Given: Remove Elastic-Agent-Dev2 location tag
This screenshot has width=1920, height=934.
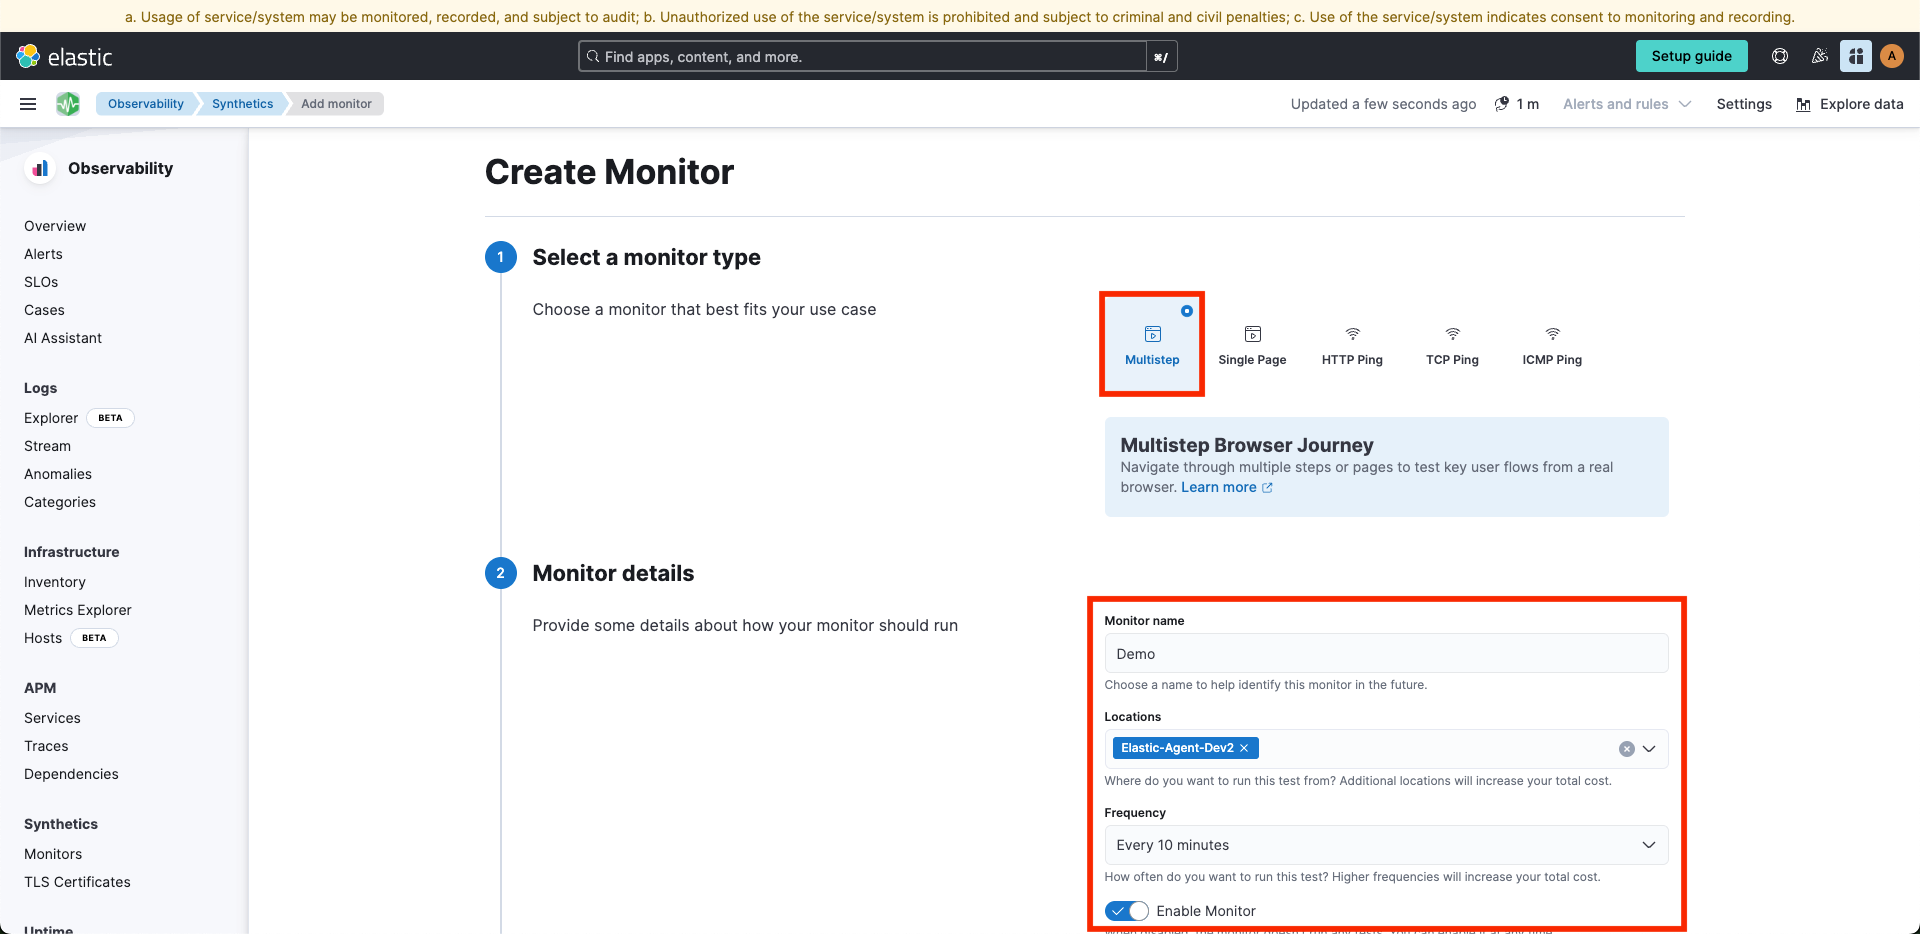Looking at the screenshot, I should (1244, 748).
